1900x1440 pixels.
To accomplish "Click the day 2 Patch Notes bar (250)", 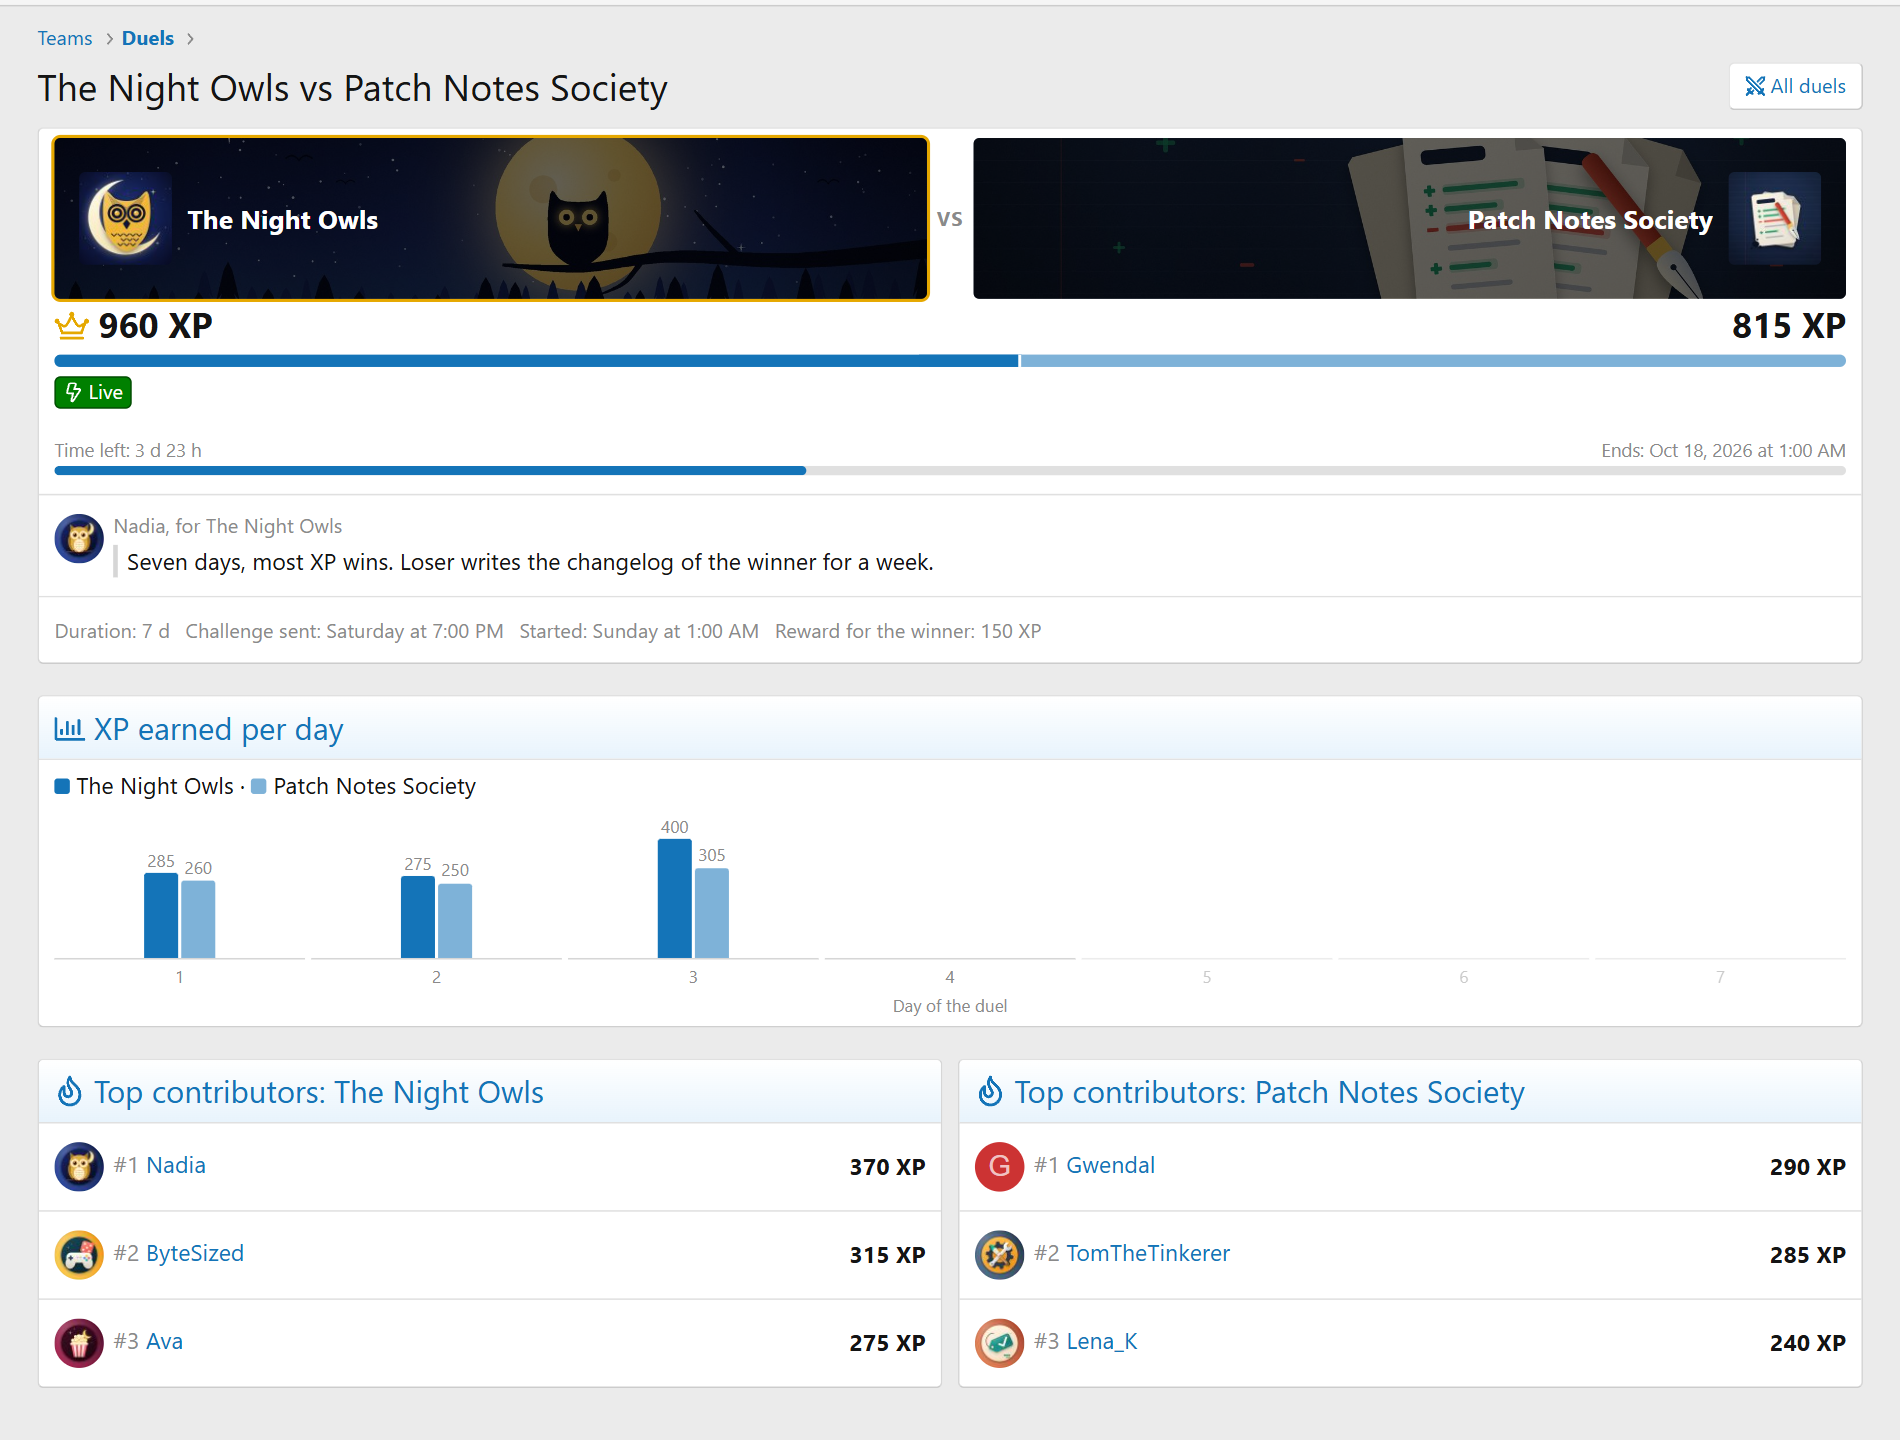I will [x=455, y=921].
